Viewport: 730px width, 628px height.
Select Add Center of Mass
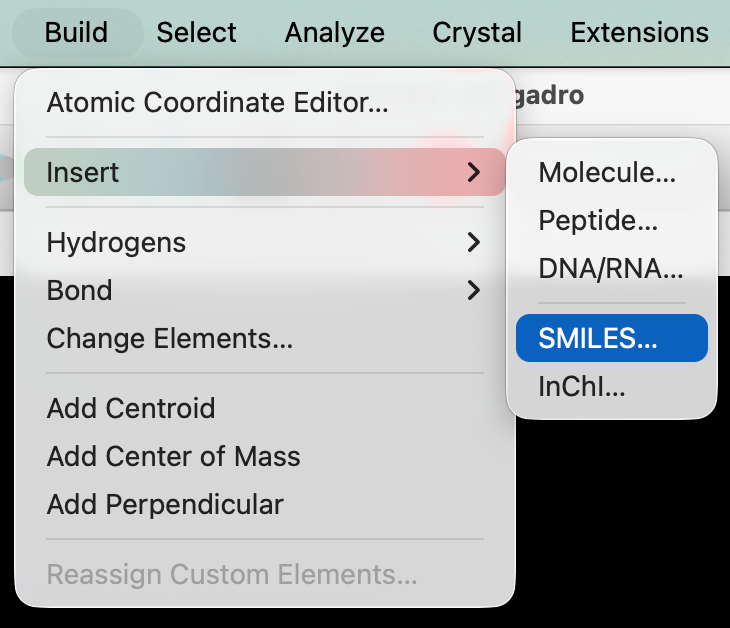(x=173, y=457)
